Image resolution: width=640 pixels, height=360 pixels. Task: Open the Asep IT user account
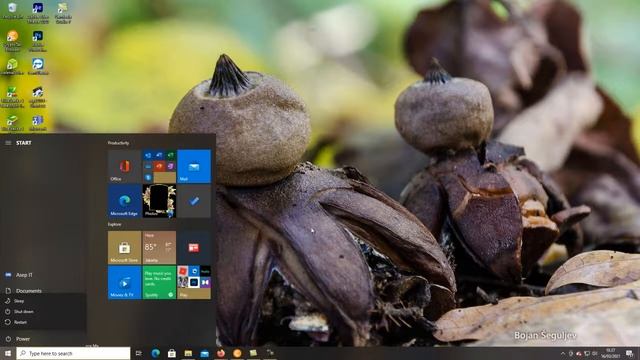(x=43, y=275)
